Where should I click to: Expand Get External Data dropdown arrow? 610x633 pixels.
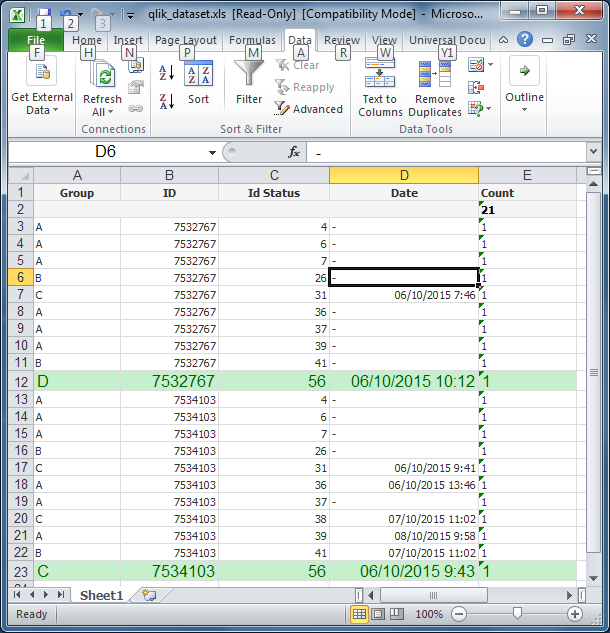coord(55,110)
